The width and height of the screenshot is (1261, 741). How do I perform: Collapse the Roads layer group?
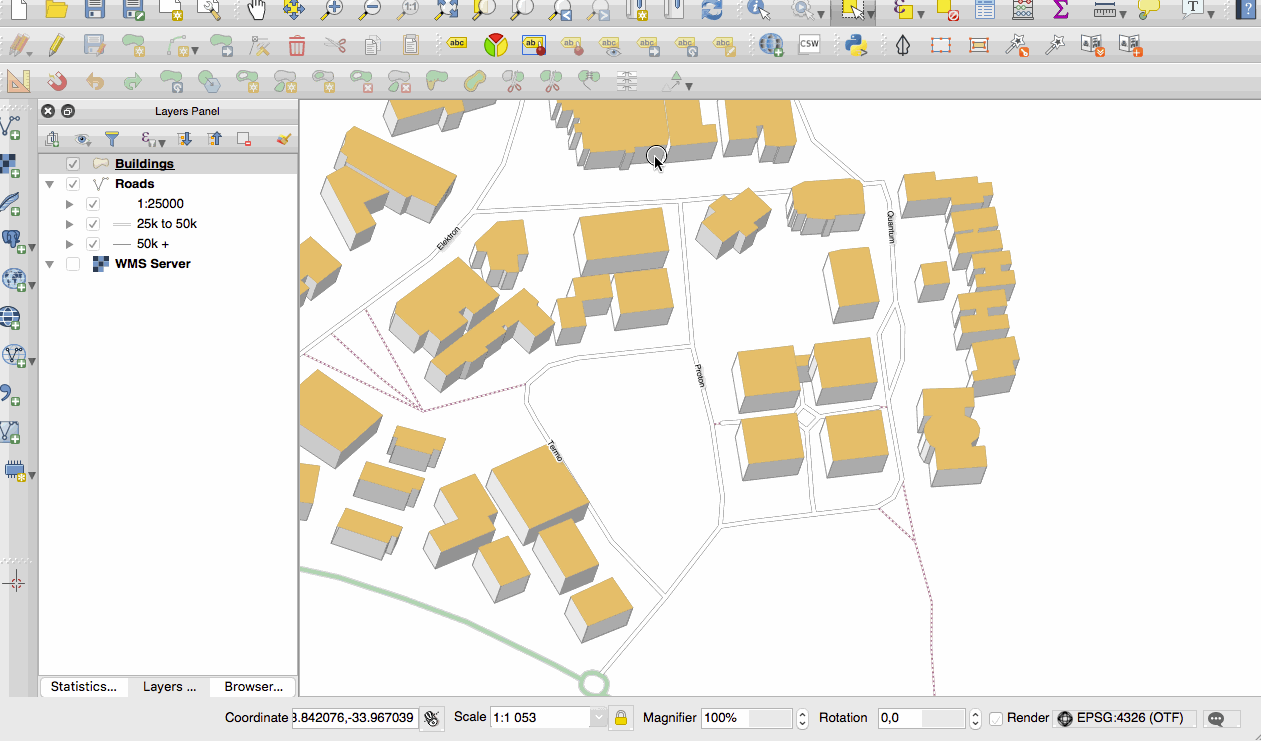click(x=49, y=184)
